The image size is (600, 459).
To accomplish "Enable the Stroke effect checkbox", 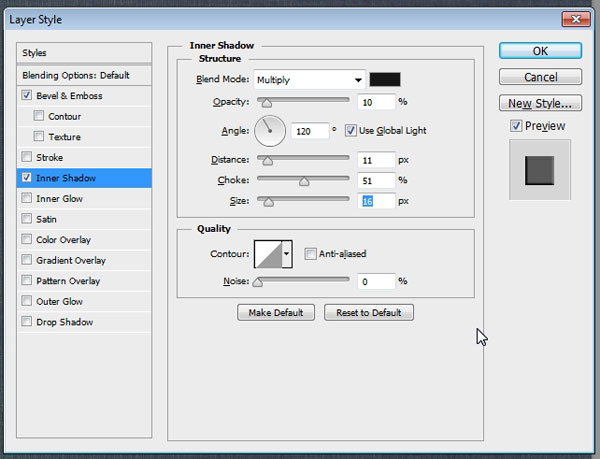I will click(x=26, y=157).
